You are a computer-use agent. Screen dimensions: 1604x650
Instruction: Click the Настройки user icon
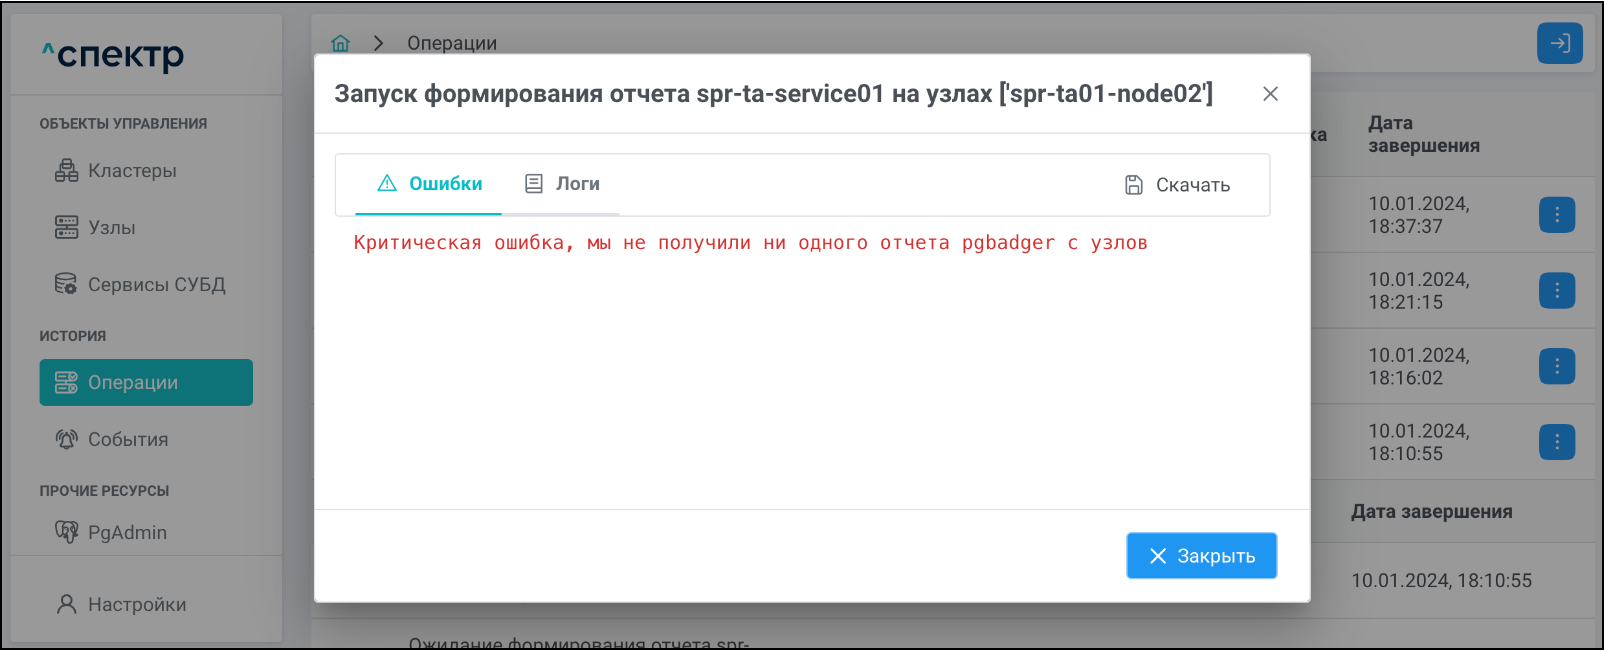click(66, 604)
